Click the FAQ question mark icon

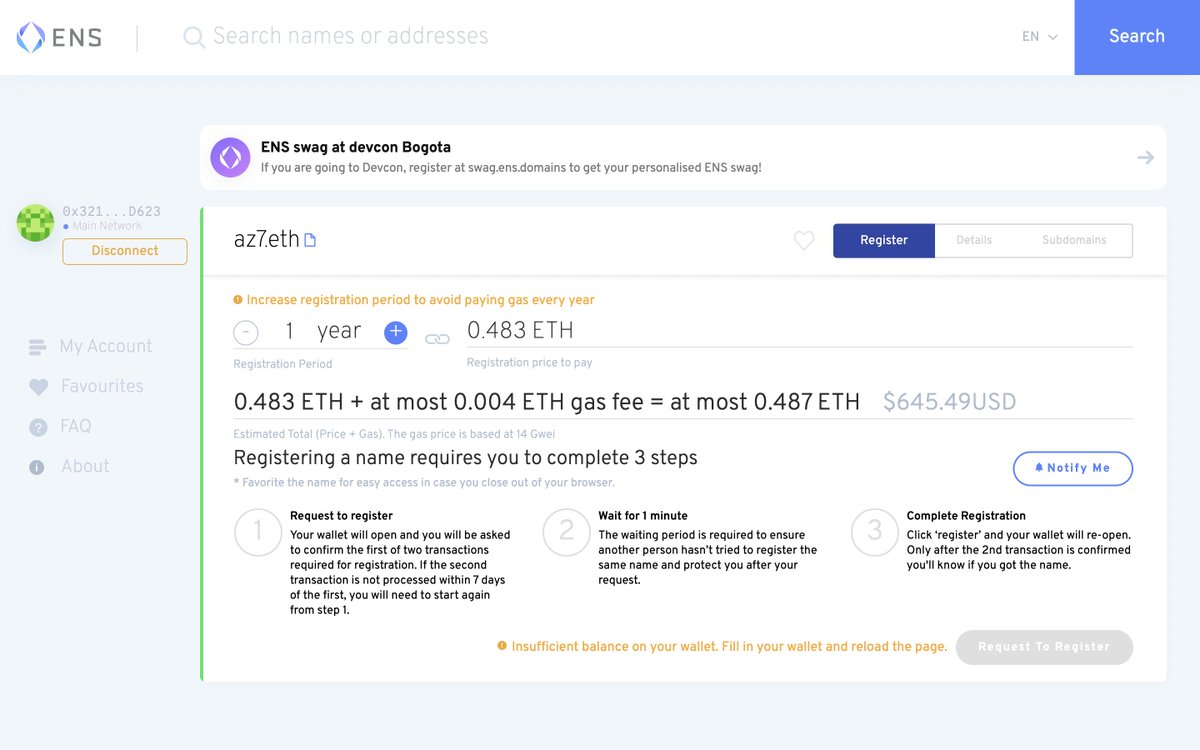(x=38, y=427)
